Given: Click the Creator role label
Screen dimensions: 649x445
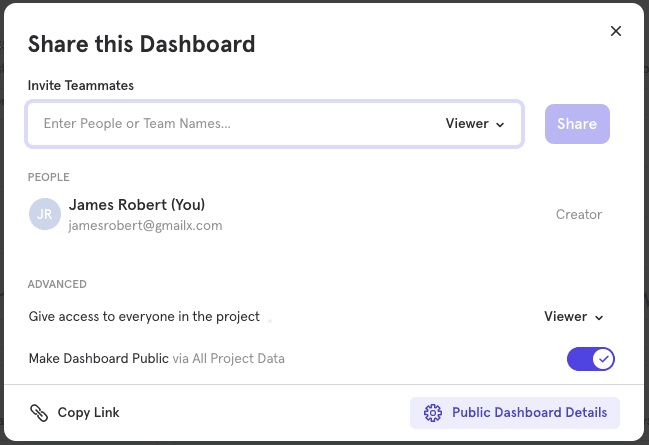Looking at the screenshot, I should click(x=579, y=214).
